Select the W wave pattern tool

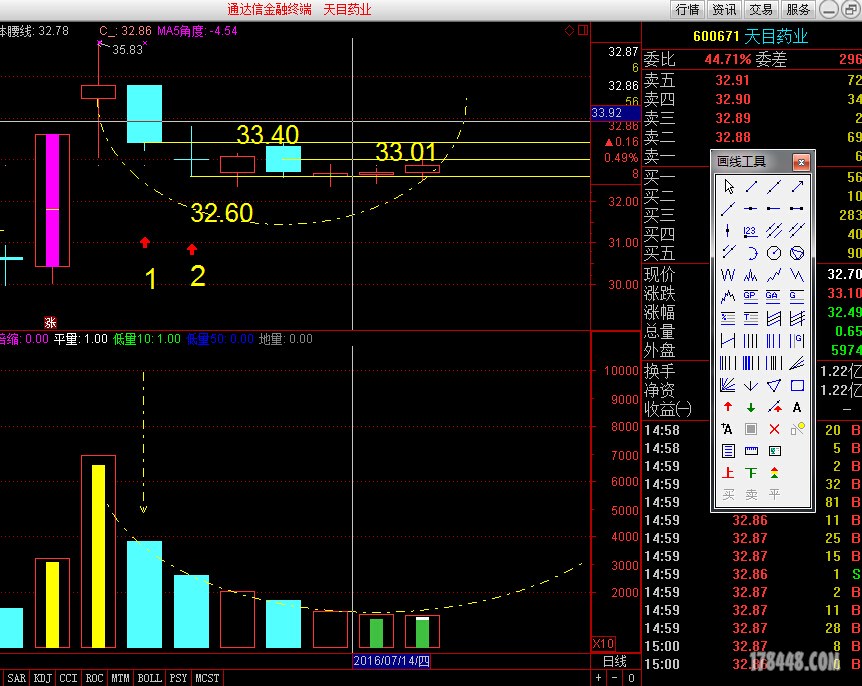[x=728, y=275]
